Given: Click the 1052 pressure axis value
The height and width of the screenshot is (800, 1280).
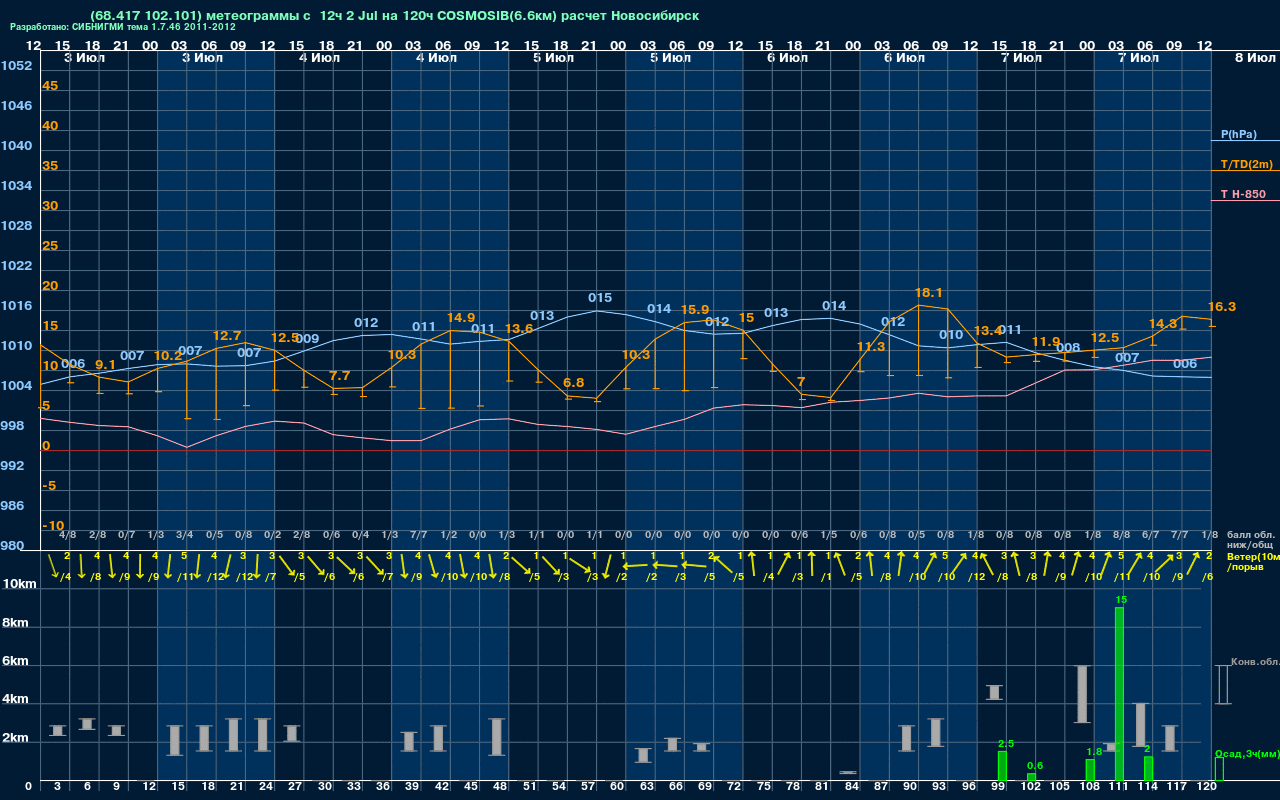Looking at the screenshot, I should click(x=16, y=66).
